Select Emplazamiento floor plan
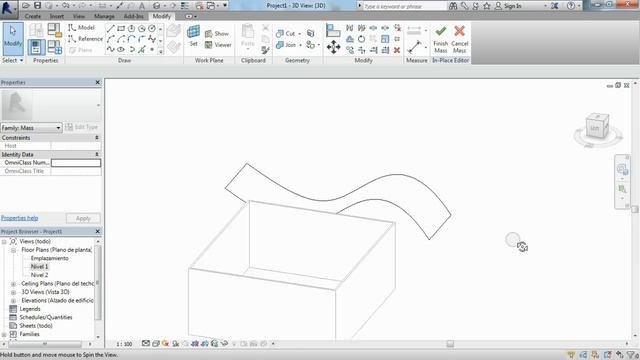 pyautogui.click(x=49, y=258)
